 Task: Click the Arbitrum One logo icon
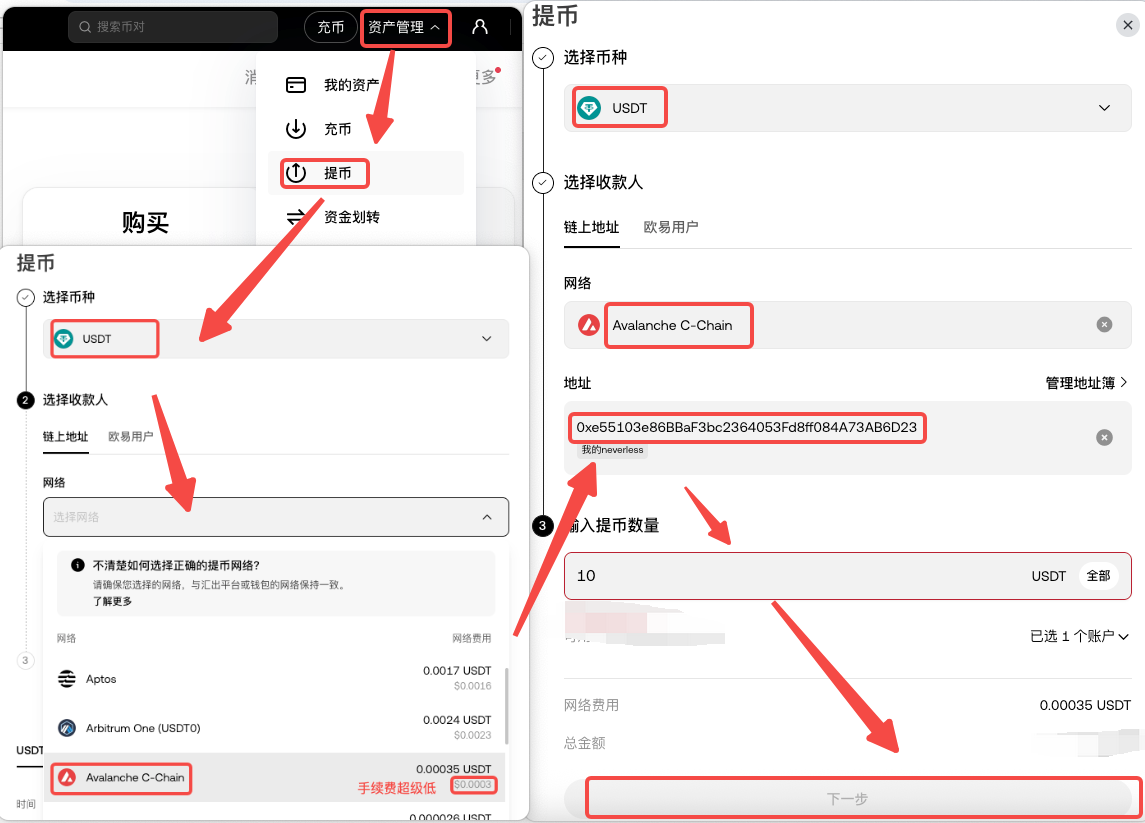point(67,728)
